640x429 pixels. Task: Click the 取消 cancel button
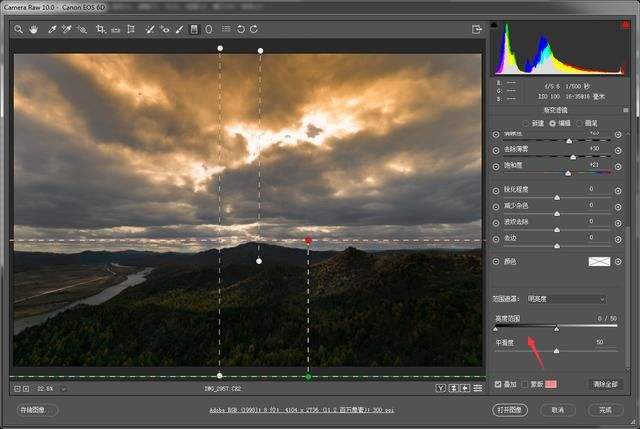[x=558, y=410]
